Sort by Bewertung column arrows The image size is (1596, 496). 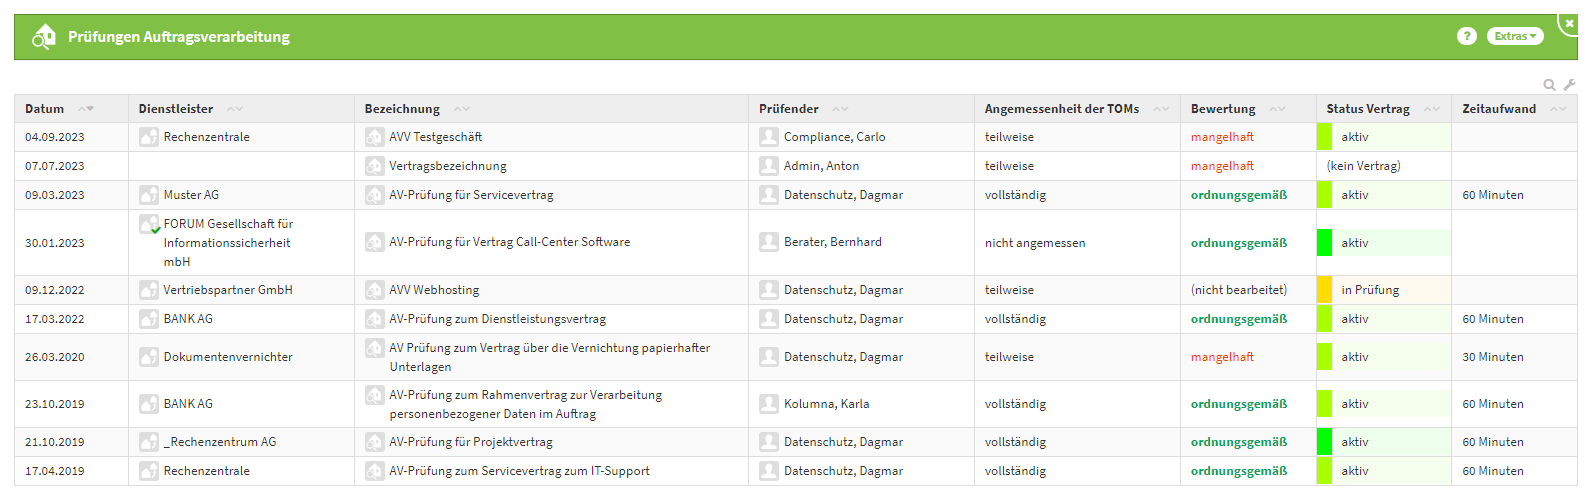(1277, 109)
